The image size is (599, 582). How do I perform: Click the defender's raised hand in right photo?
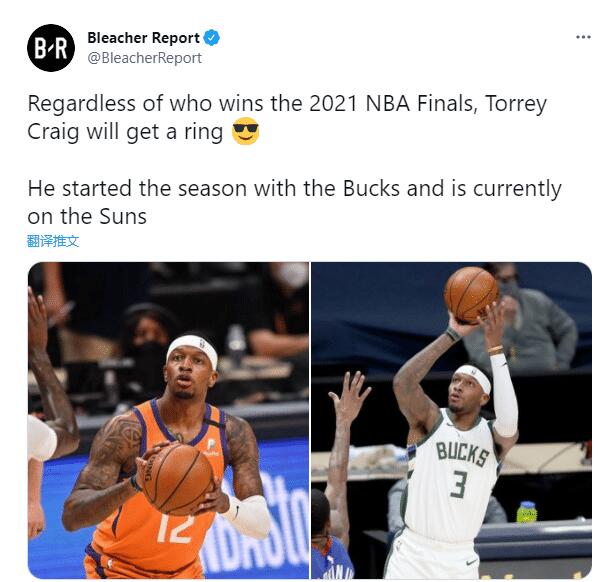tap(350, 397)
